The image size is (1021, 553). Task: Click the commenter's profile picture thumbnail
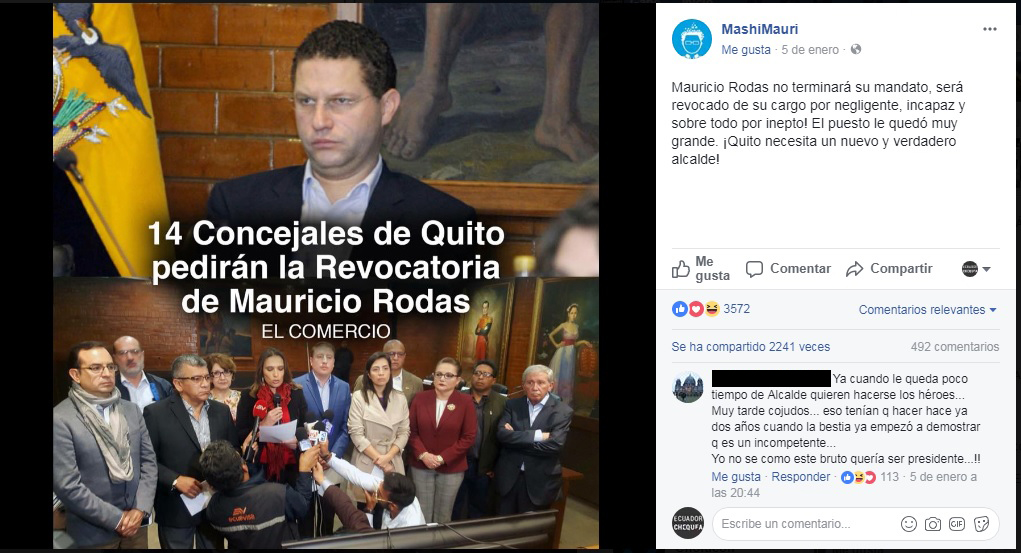[x=688, y=388]
